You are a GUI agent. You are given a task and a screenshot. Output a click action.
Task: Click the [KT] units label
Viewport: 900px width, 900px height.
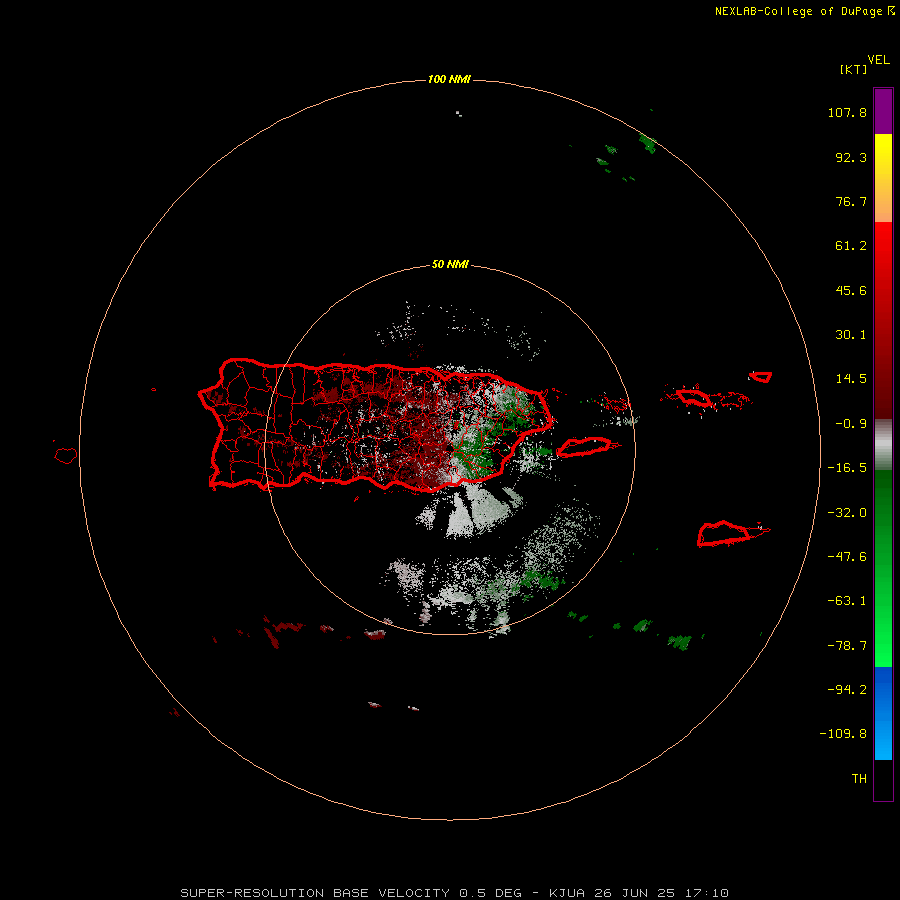tap(853, 69)
